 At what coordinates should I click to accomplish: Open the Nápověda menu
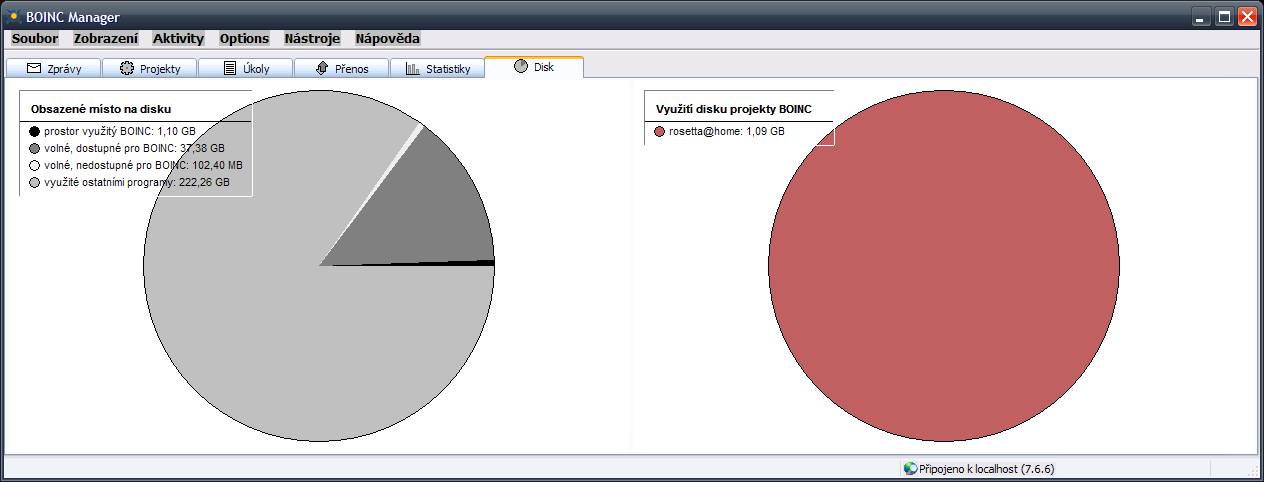coord(388,39)
